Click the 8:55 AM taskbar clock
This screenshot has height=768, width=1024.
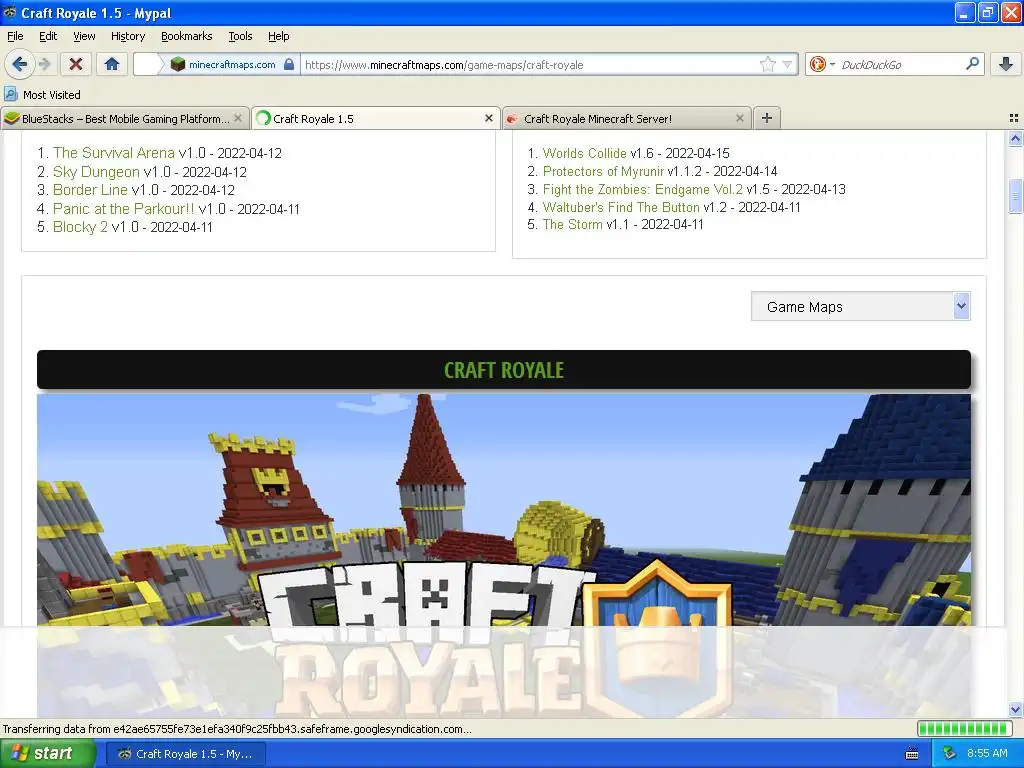tap(987, 754)
